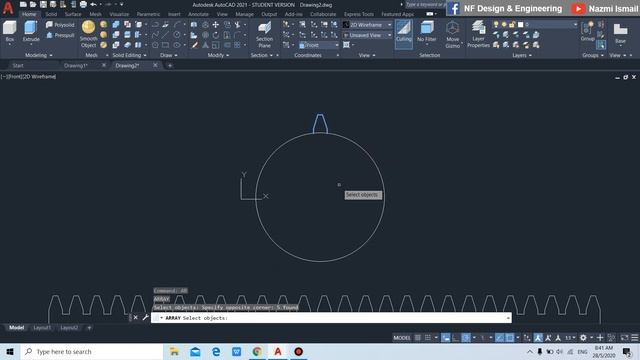This screenshot has width=640, height=360.
Task: Toggle object snap in status bar
Action: pos(510,338)
